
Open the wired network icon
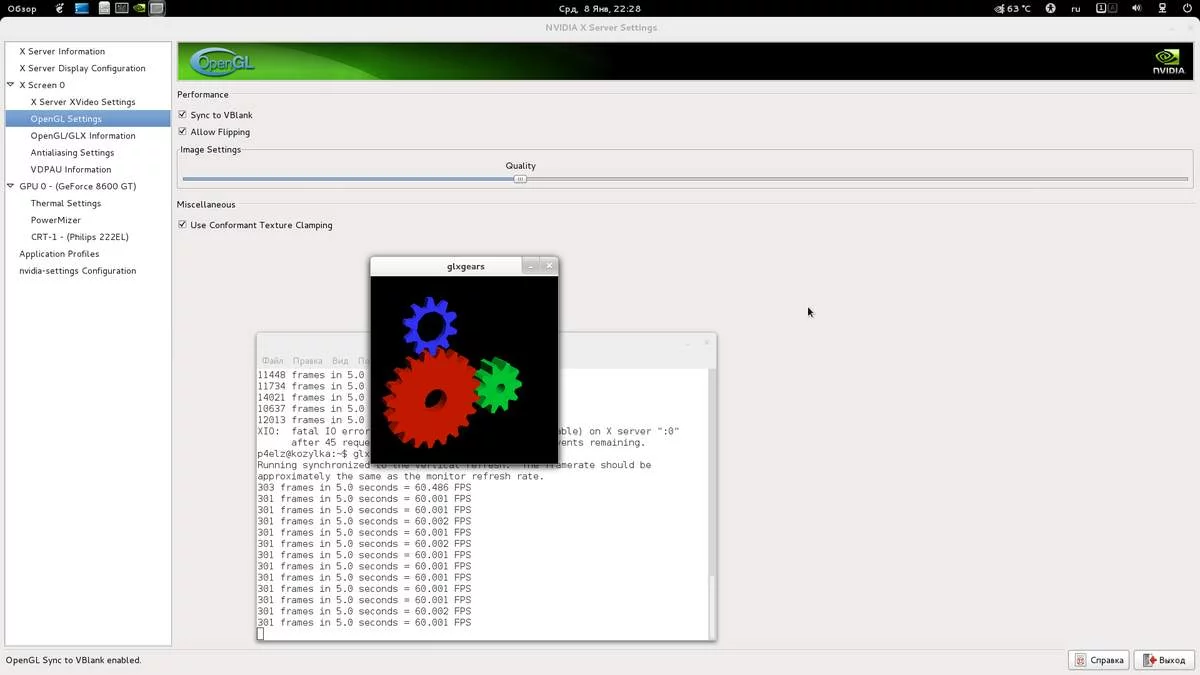1160,9
